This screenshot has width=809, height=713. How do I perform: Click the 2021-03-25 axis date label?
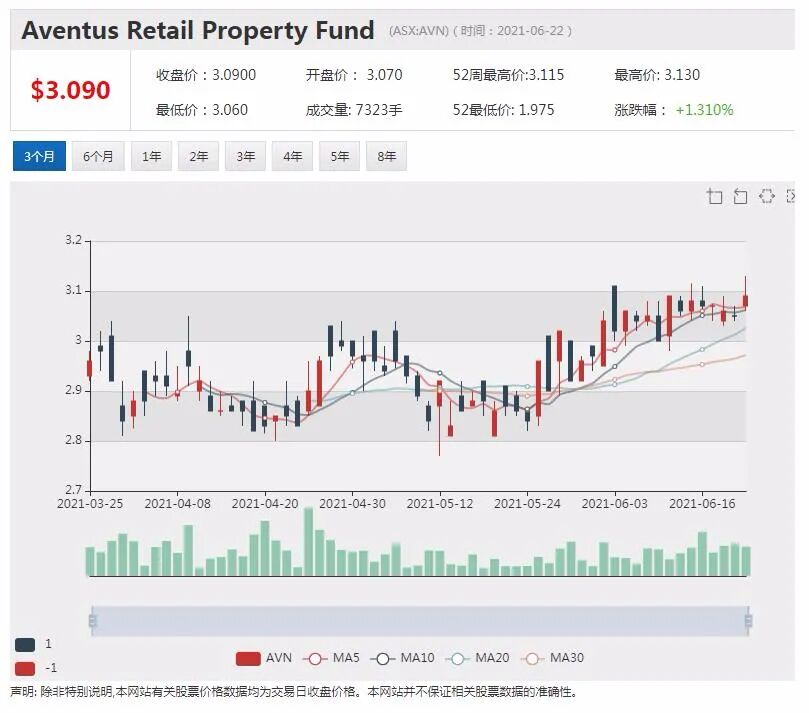(x=90, y=504)
